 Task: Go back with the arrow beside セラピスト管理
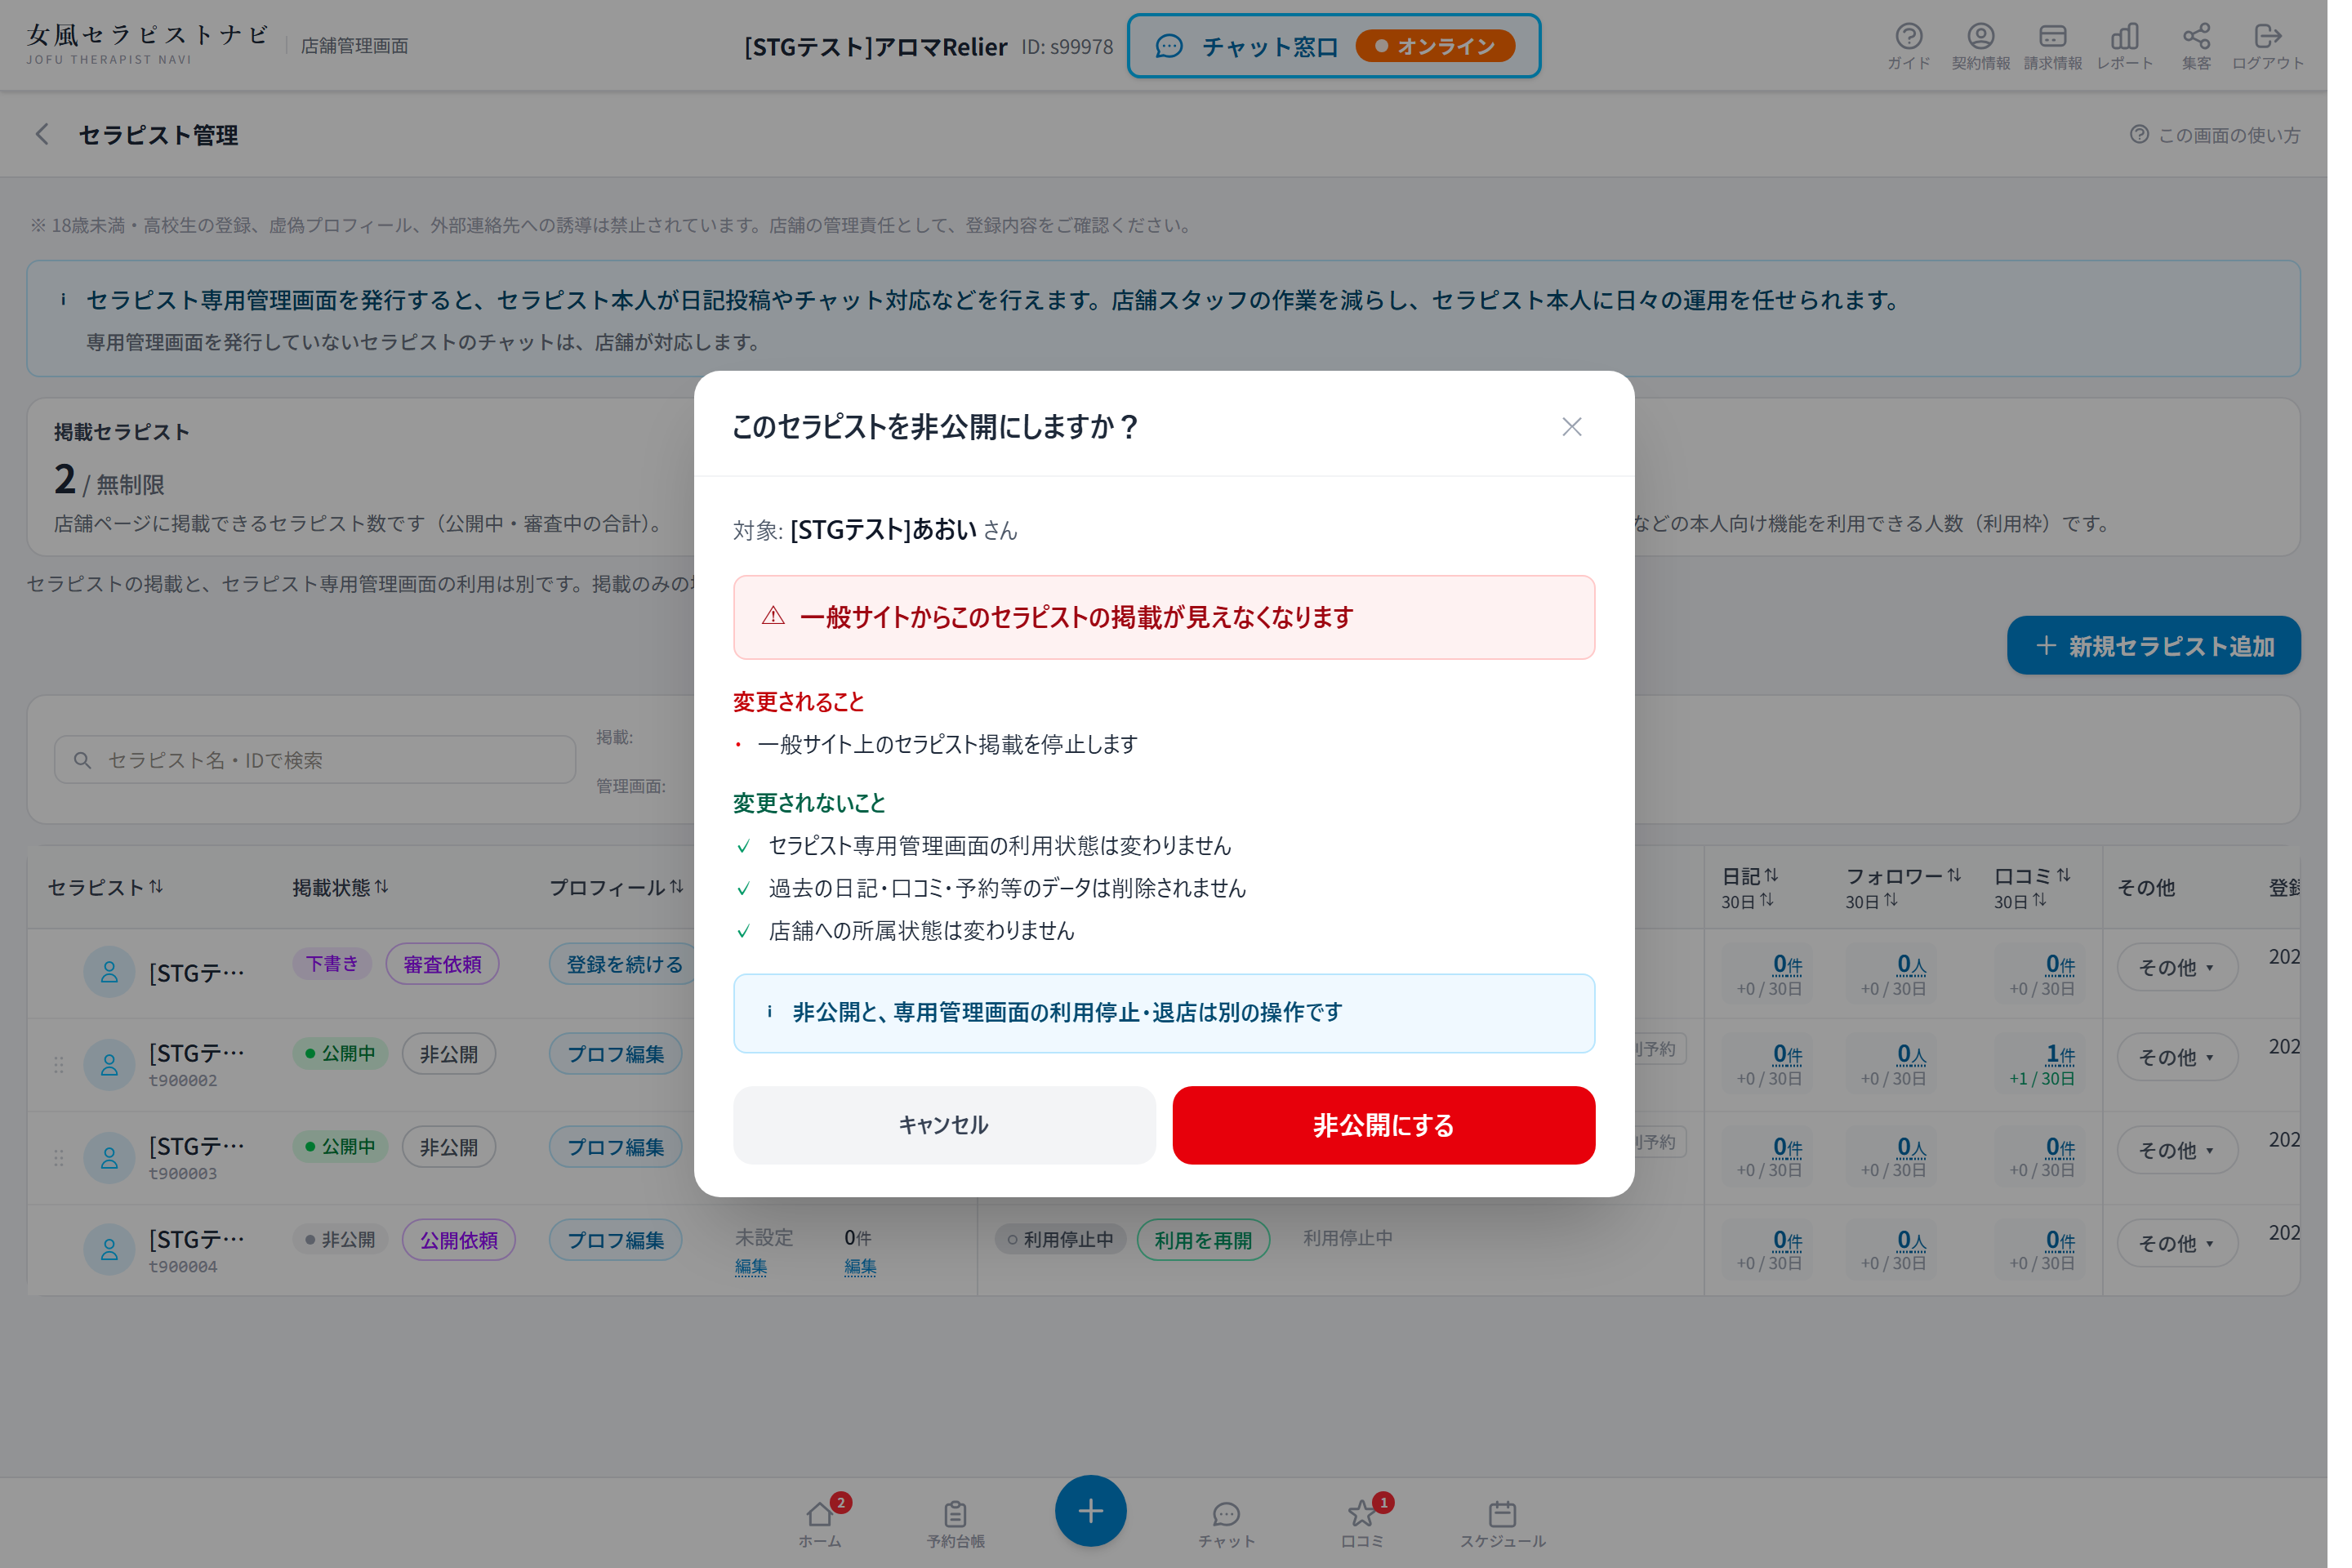point(42,135)
